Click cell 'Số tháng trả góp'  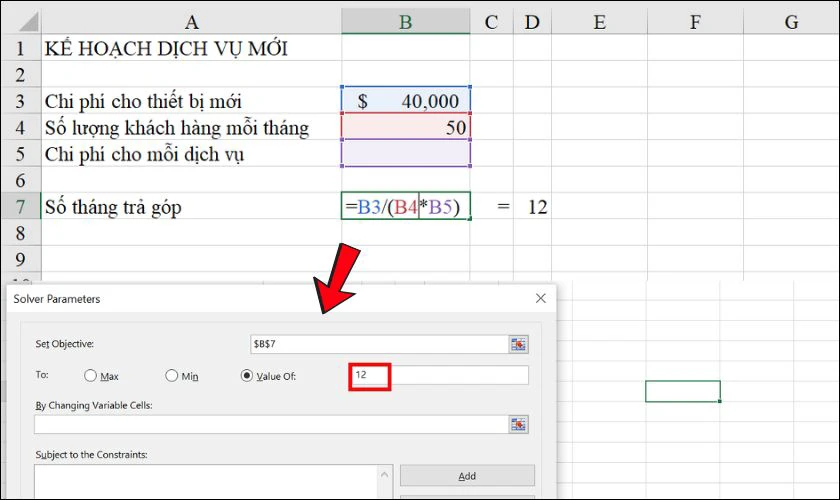(191, 206)
